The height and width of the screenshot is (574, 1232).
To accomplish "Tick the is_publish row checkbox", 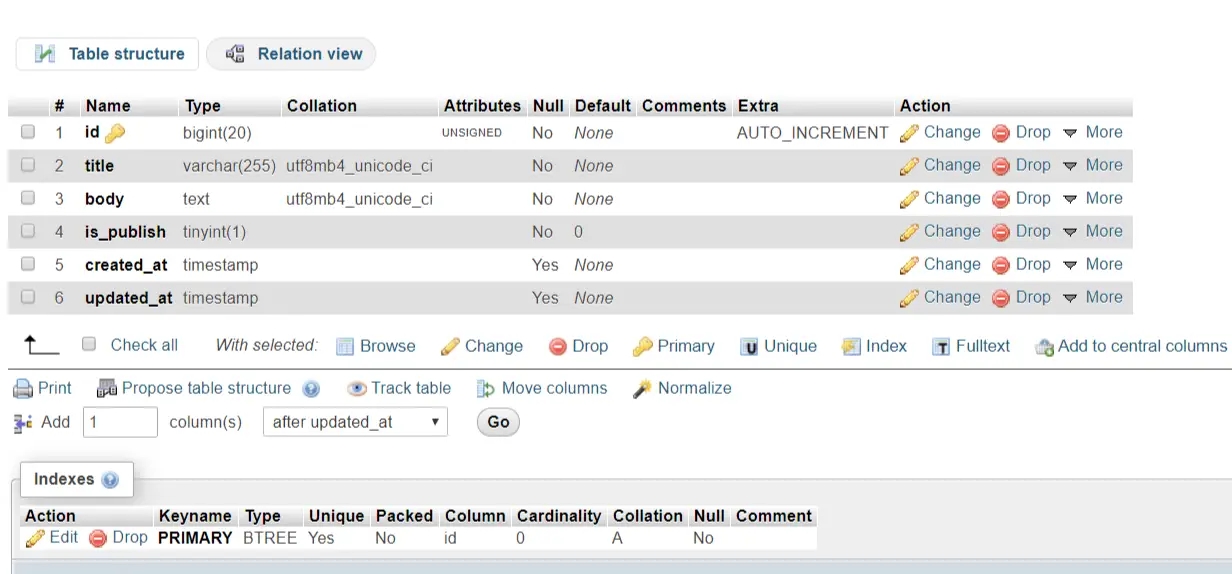I will tap(28, 231).
